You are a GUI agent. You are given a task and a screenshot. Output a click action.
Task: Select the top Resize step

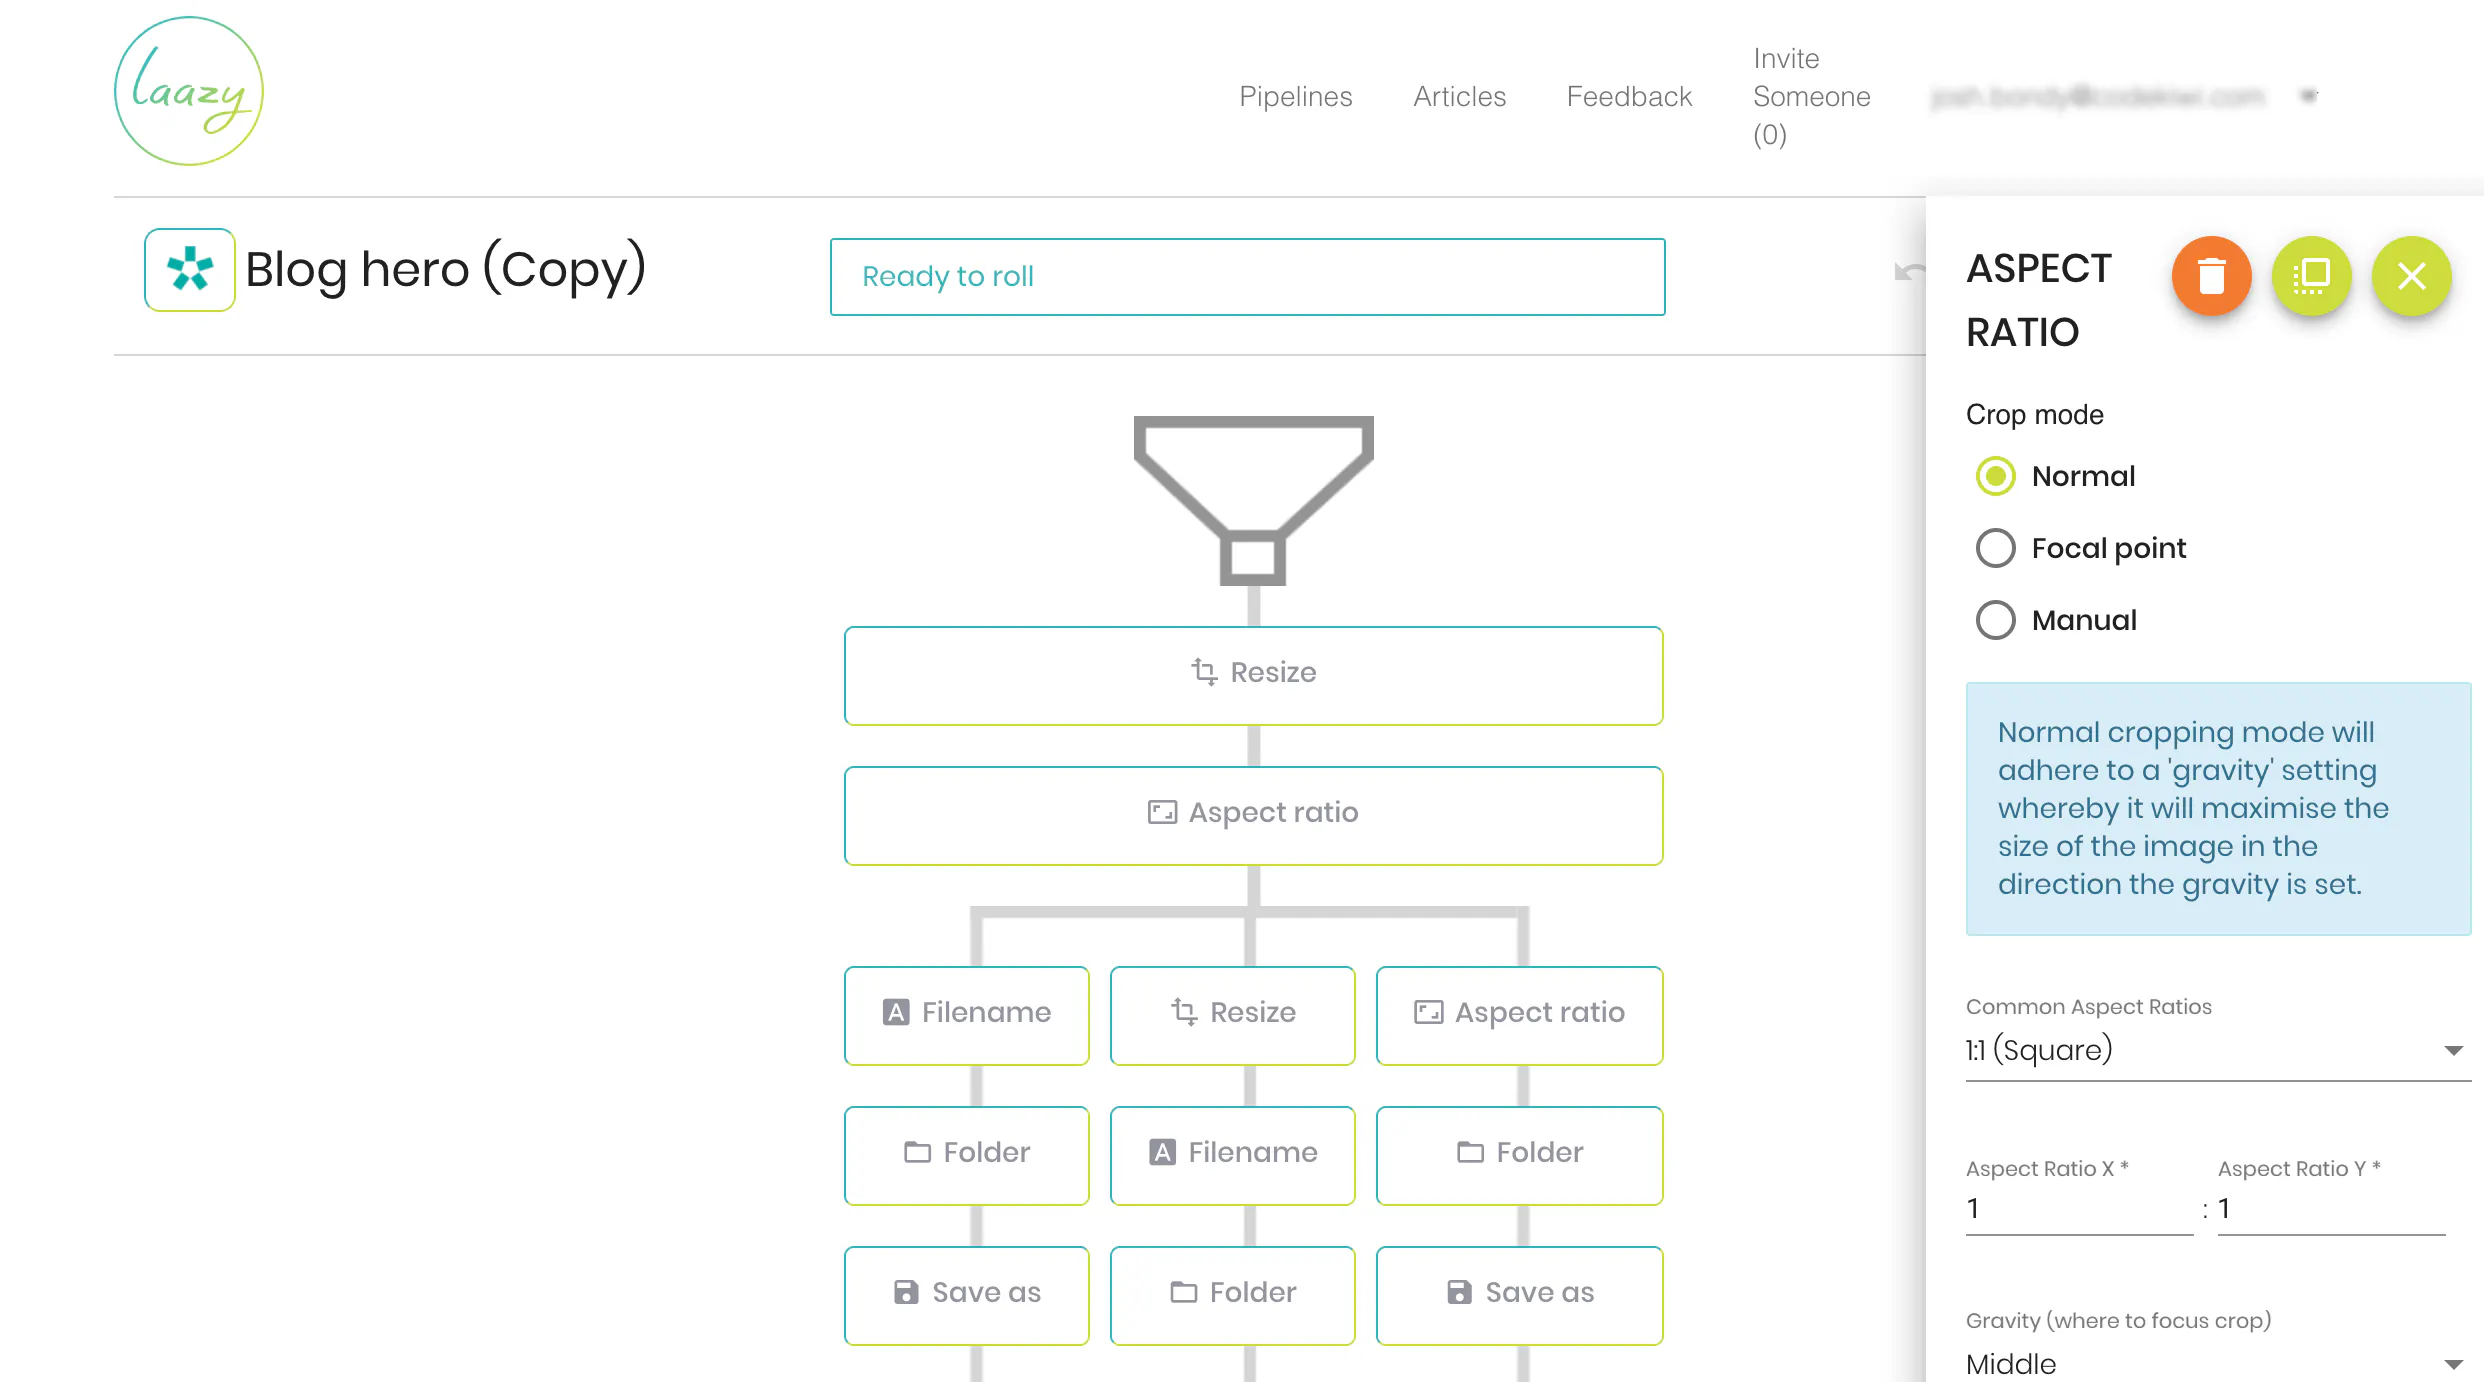coord(1253,676)
